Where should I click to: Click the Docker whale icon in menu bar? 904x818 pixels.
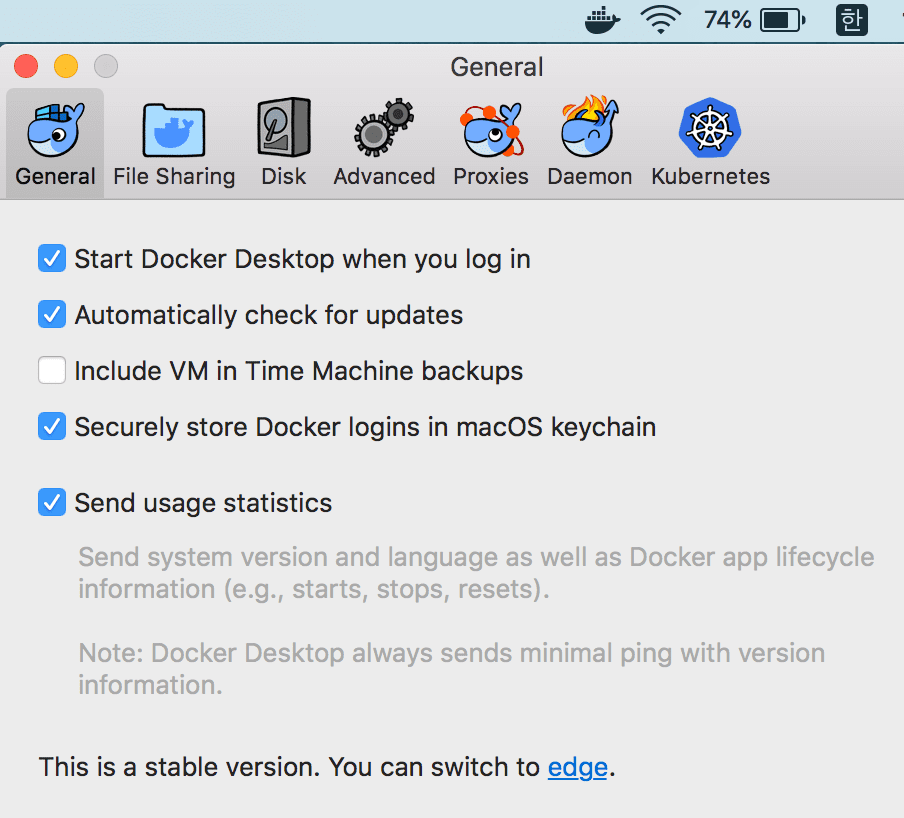[x=601, y=19]
